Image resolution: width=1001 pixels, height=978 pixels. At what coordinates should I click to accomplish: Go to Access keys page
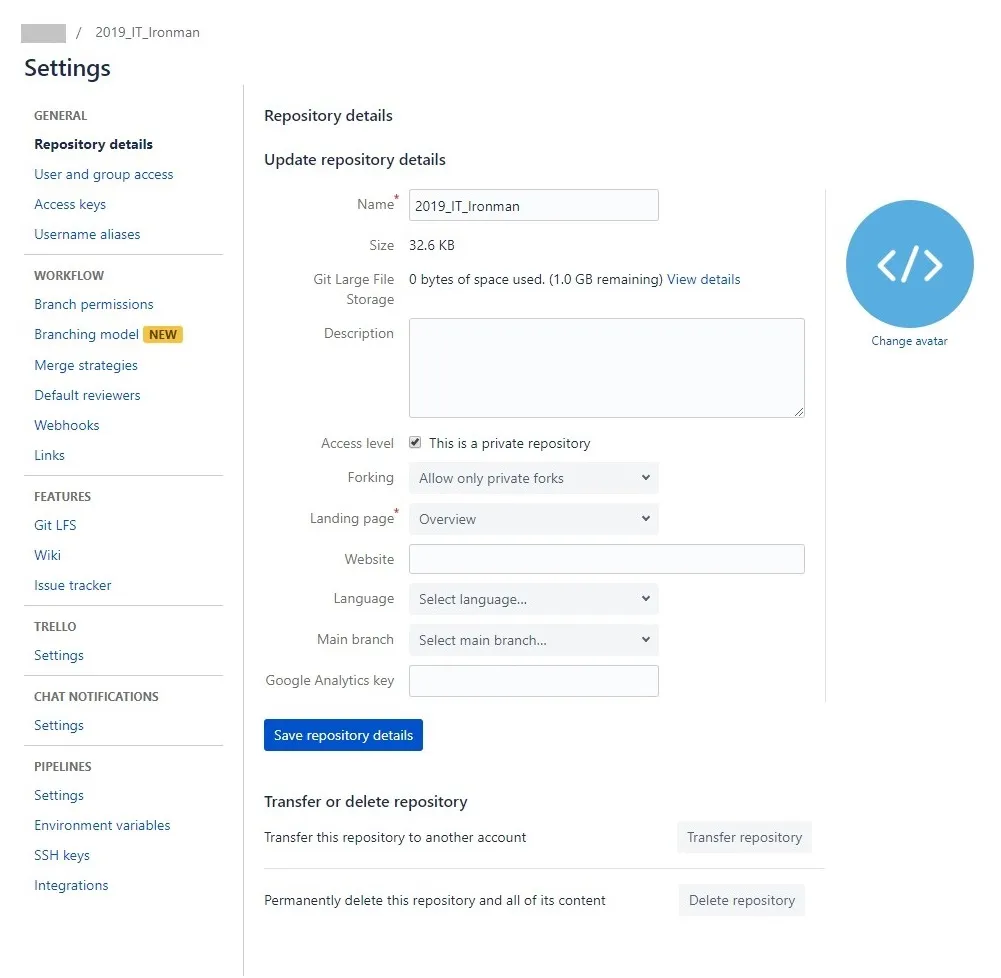tap(70, 204)
